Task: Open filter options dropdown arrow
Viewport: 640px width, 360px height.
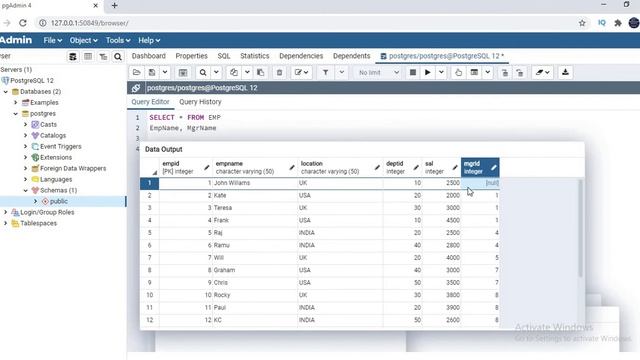Action: pyautogui.click(x=342, y=73)
